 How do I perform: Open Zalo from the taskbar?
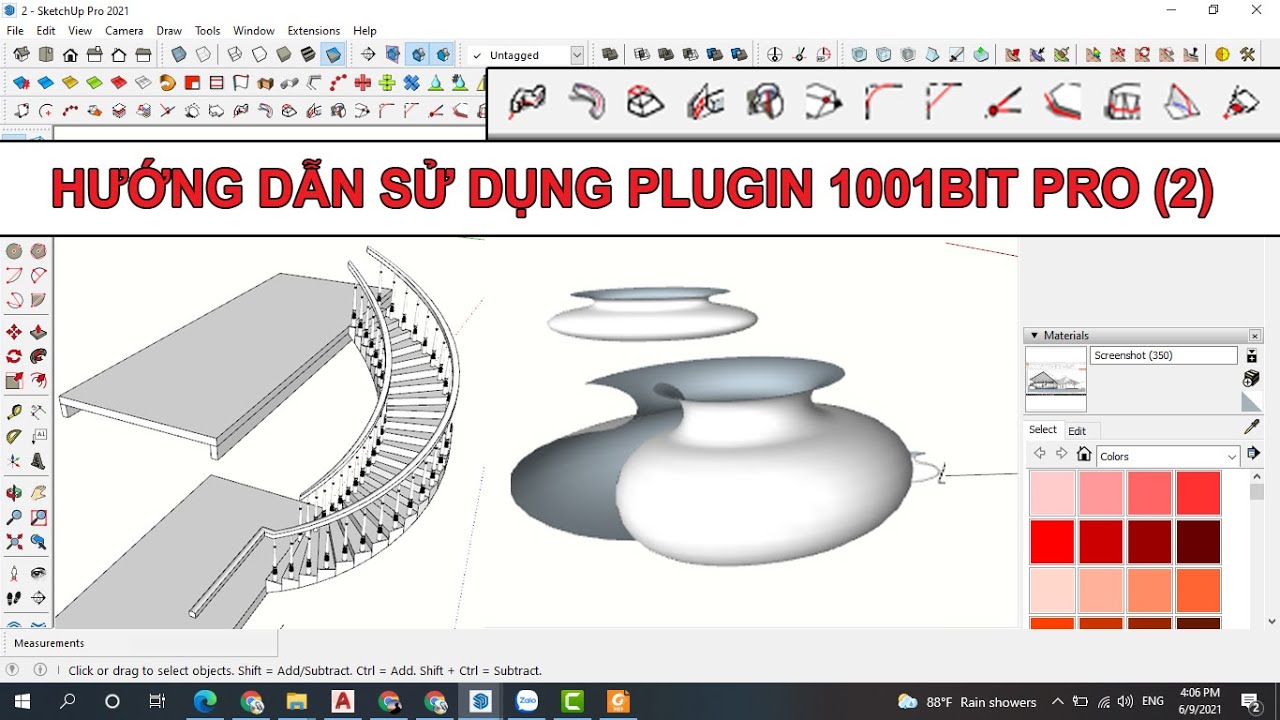pos(527,702)
